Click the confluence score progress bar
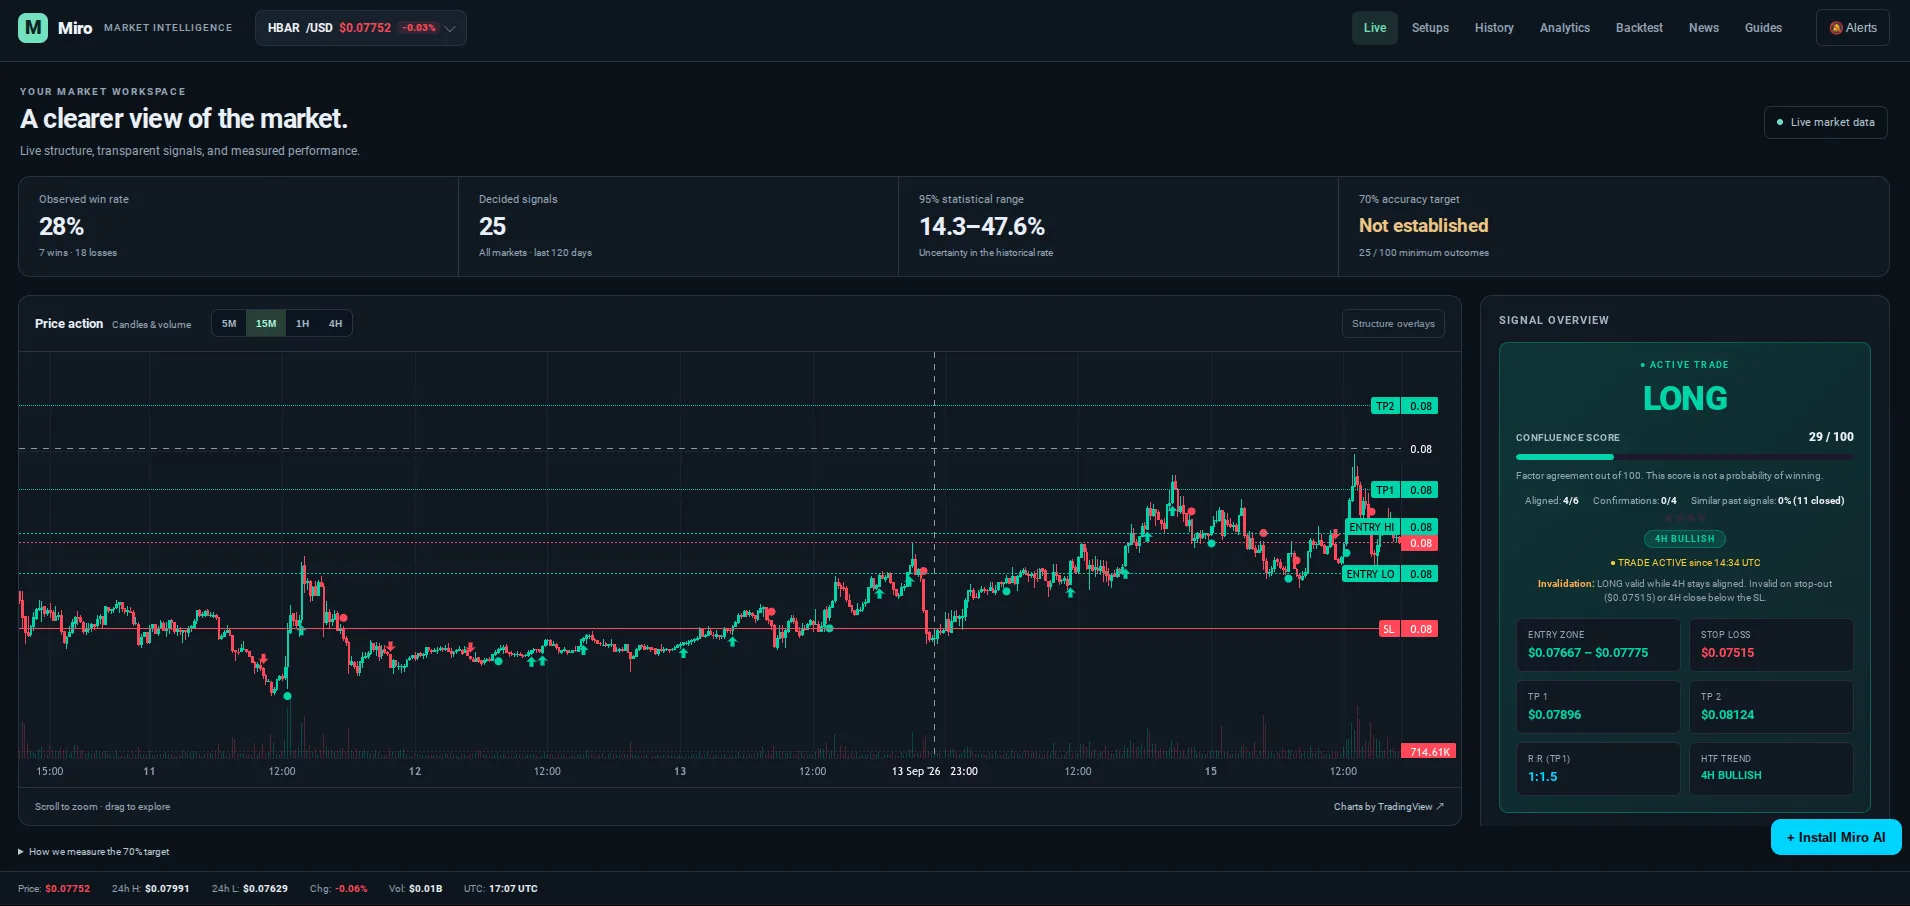Screen dimensions: 1910x906 pos(1684,457)
